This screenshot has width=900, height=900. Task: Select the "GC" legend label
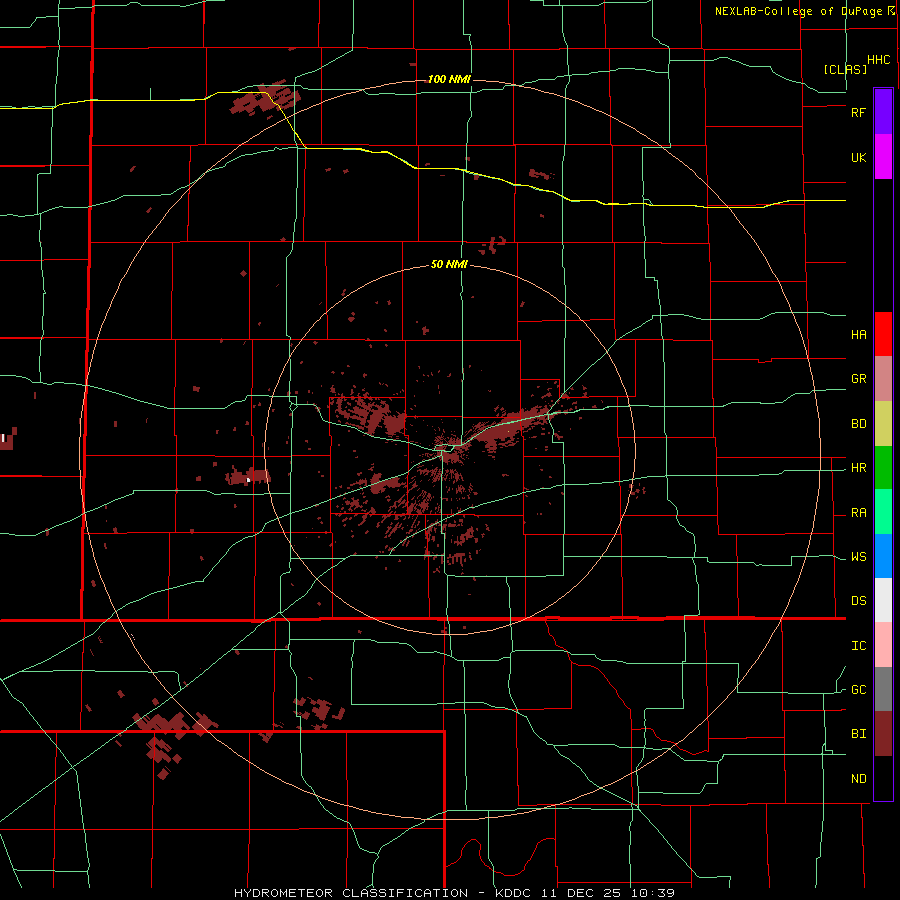858,690
